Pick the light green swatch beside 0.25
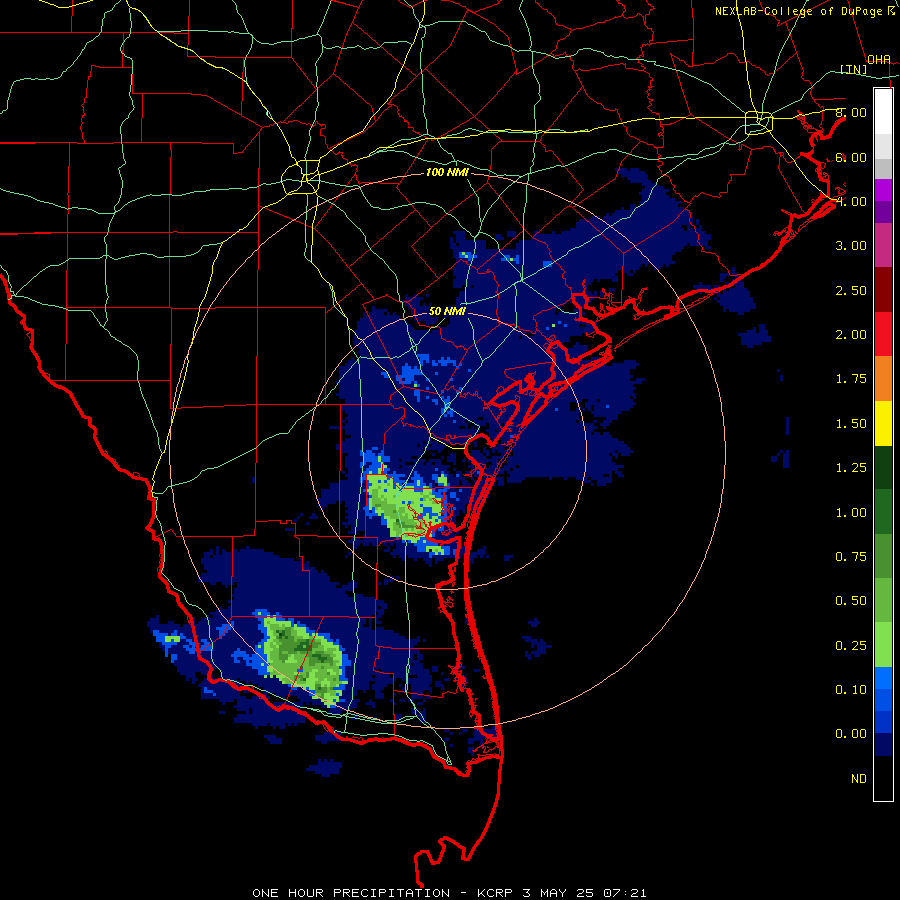900x900 pixels. (883, 645)
